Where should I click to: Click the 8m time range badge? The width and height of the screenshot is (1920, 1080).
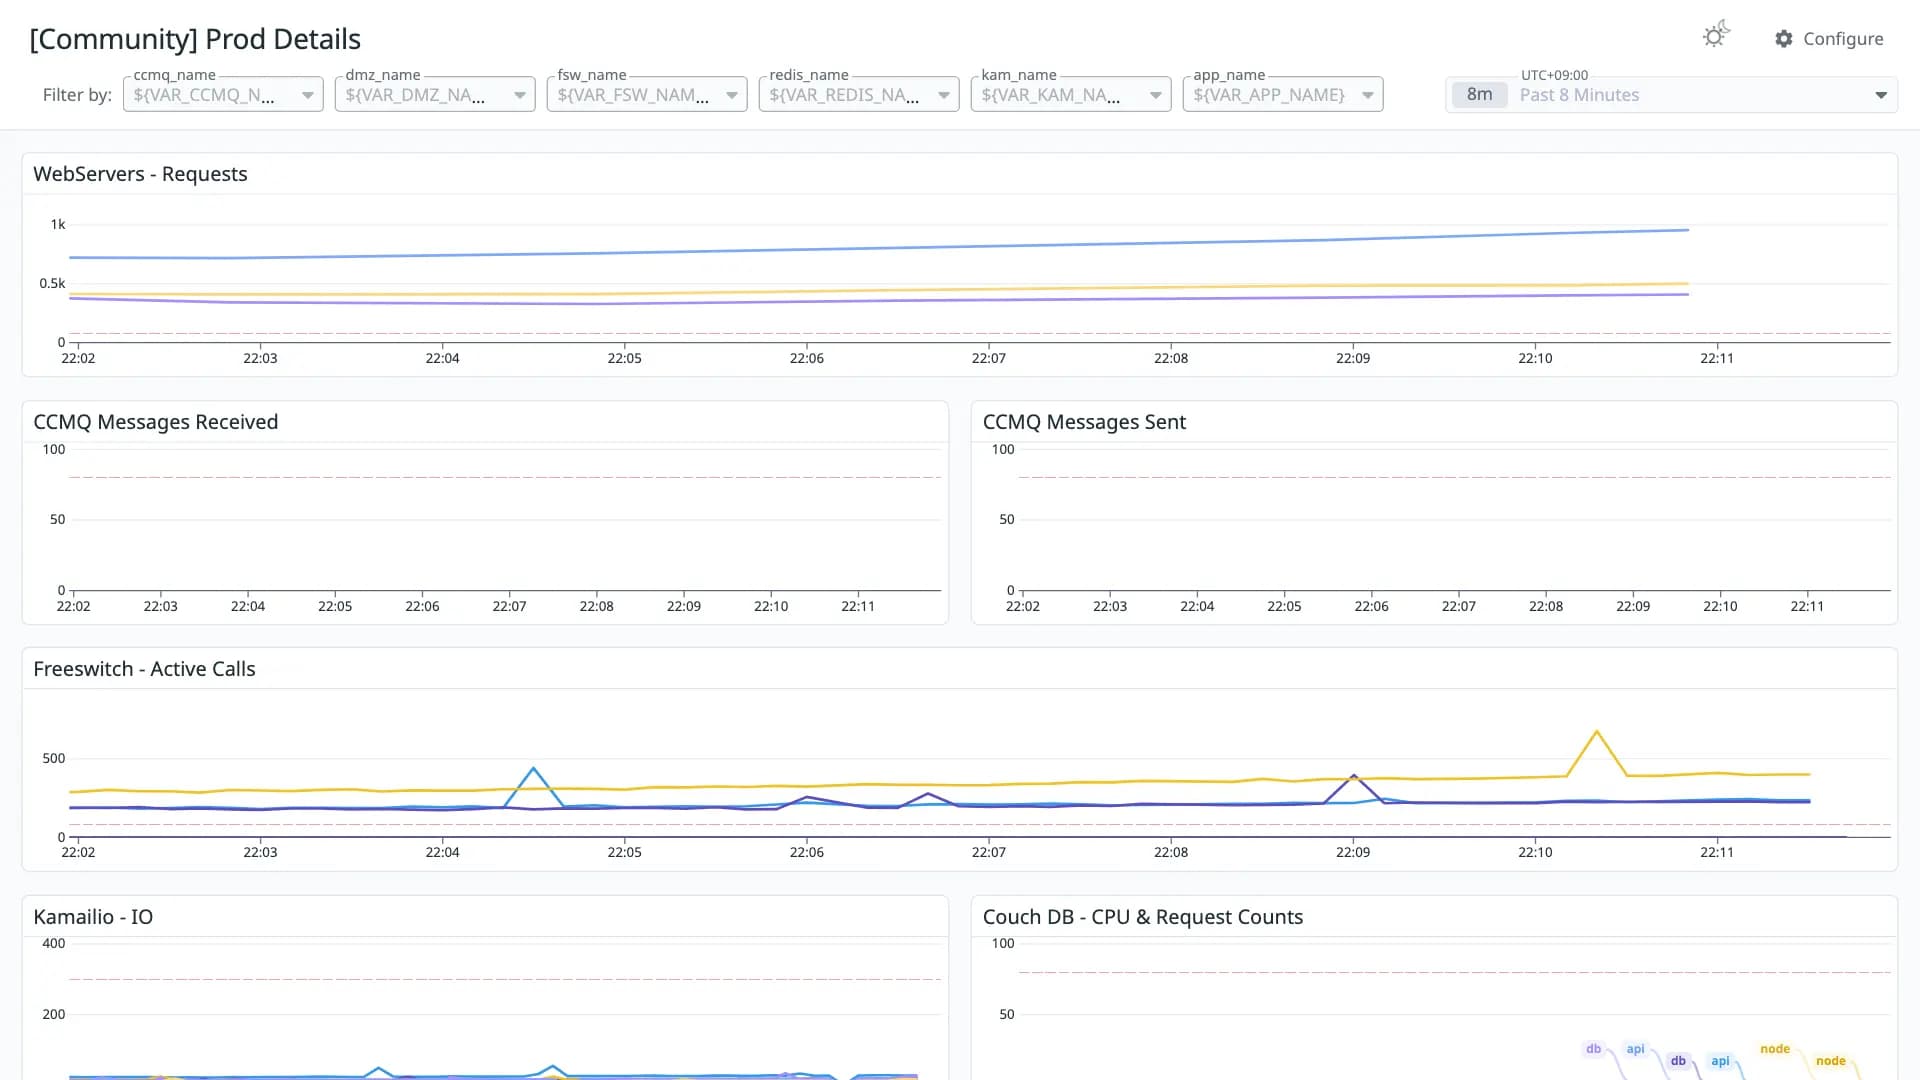tap(1479, 94)
